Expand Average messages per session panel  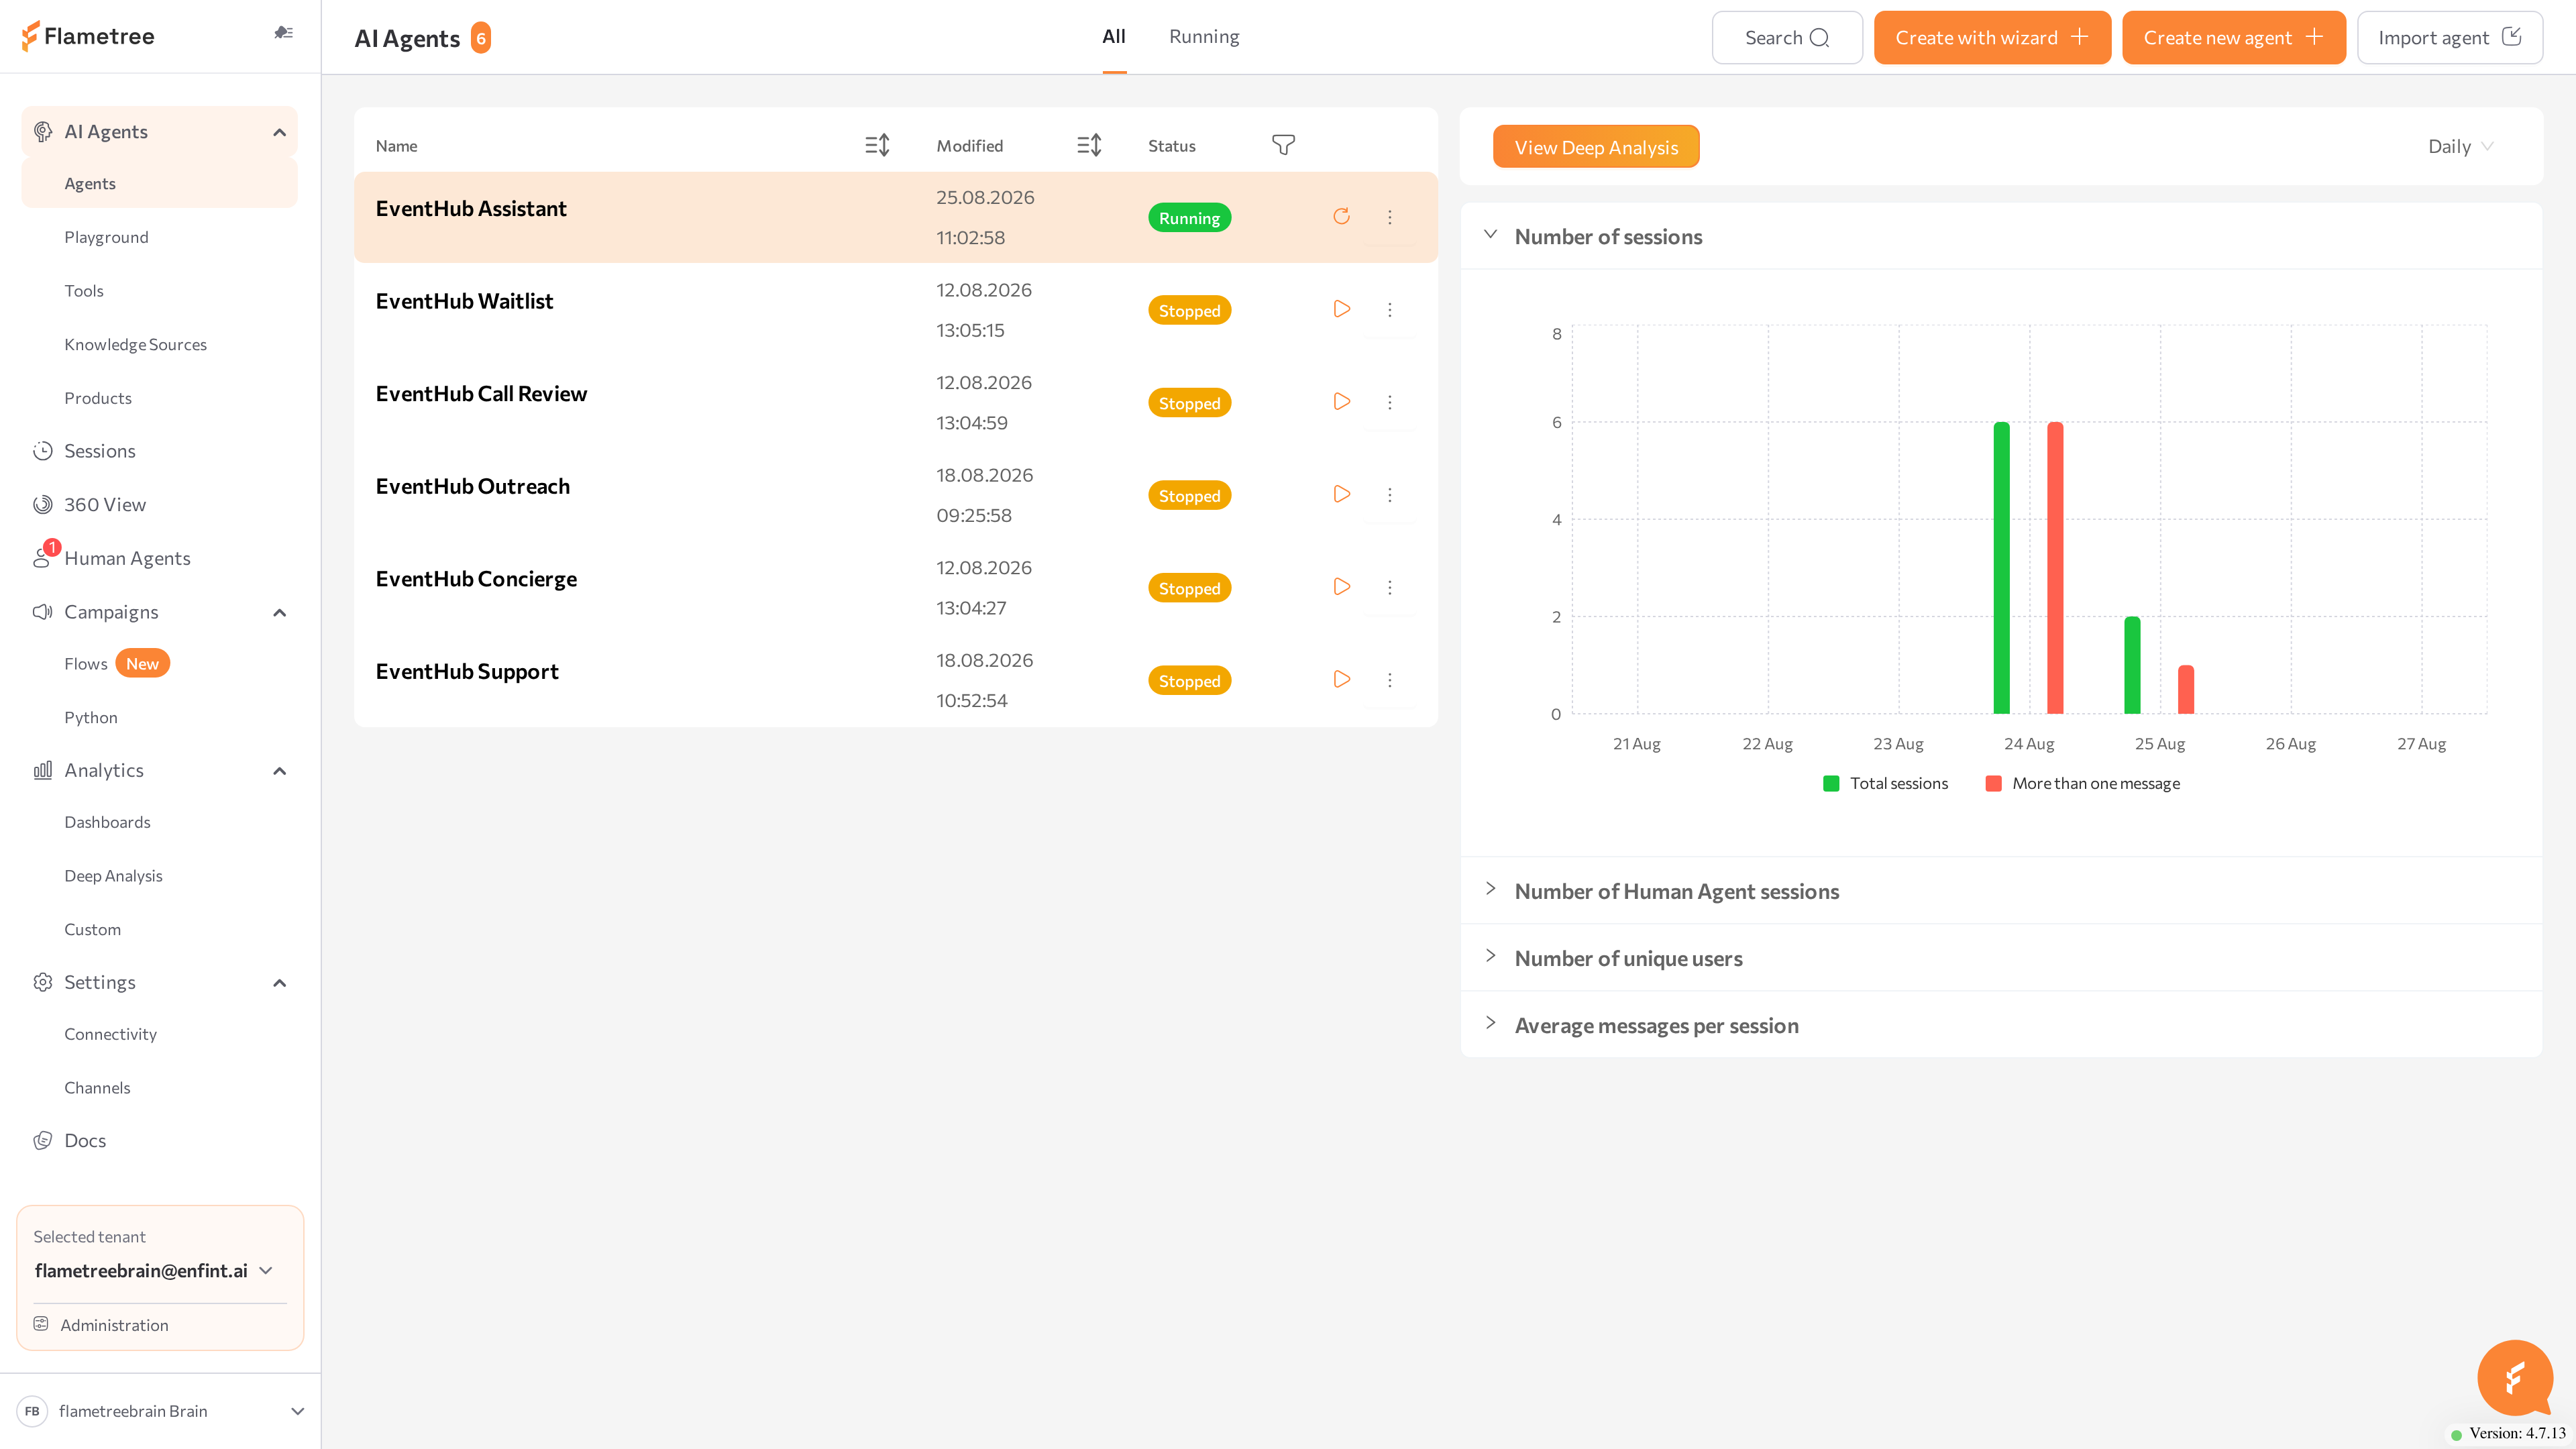point(1490,1023)
